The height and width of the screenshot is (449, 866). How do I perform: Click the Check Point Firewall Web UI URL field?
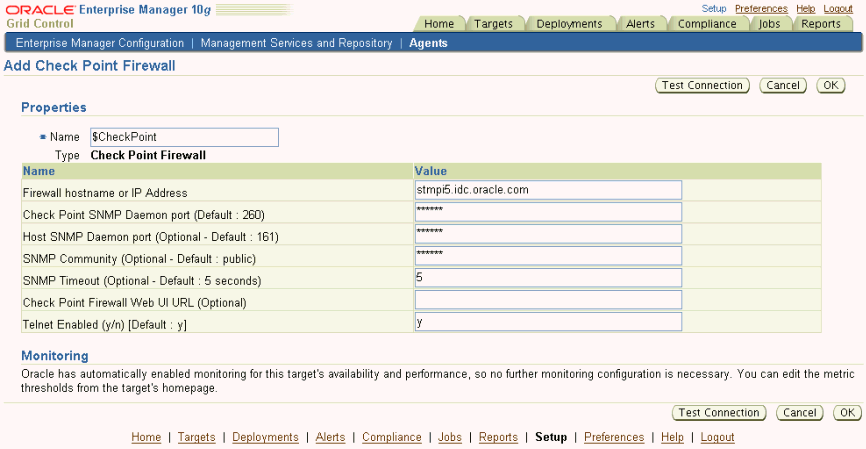point(548,300)
